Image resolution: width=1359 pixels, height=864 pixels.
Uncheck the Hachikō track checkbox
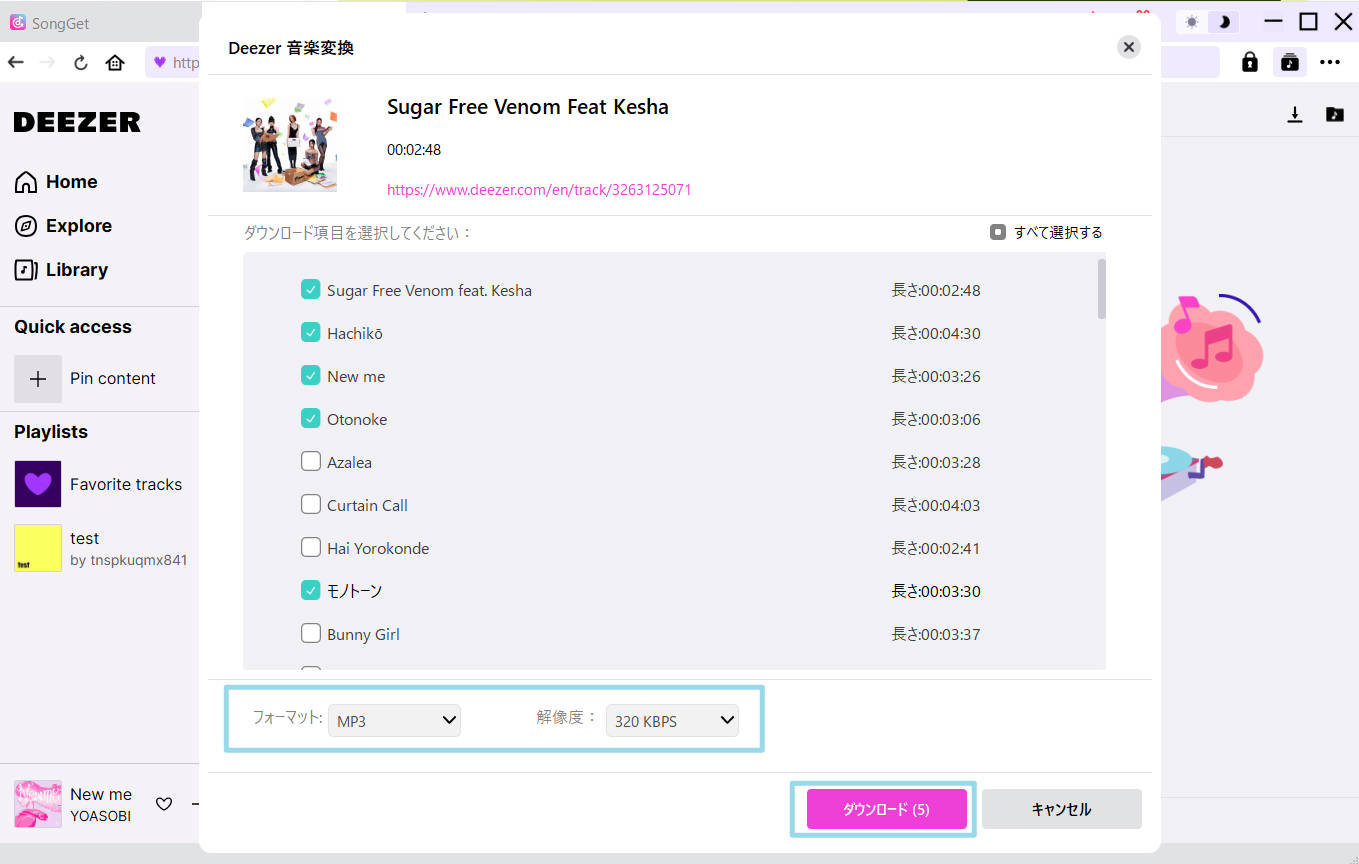pyautogui.click(x=311, y=333)
